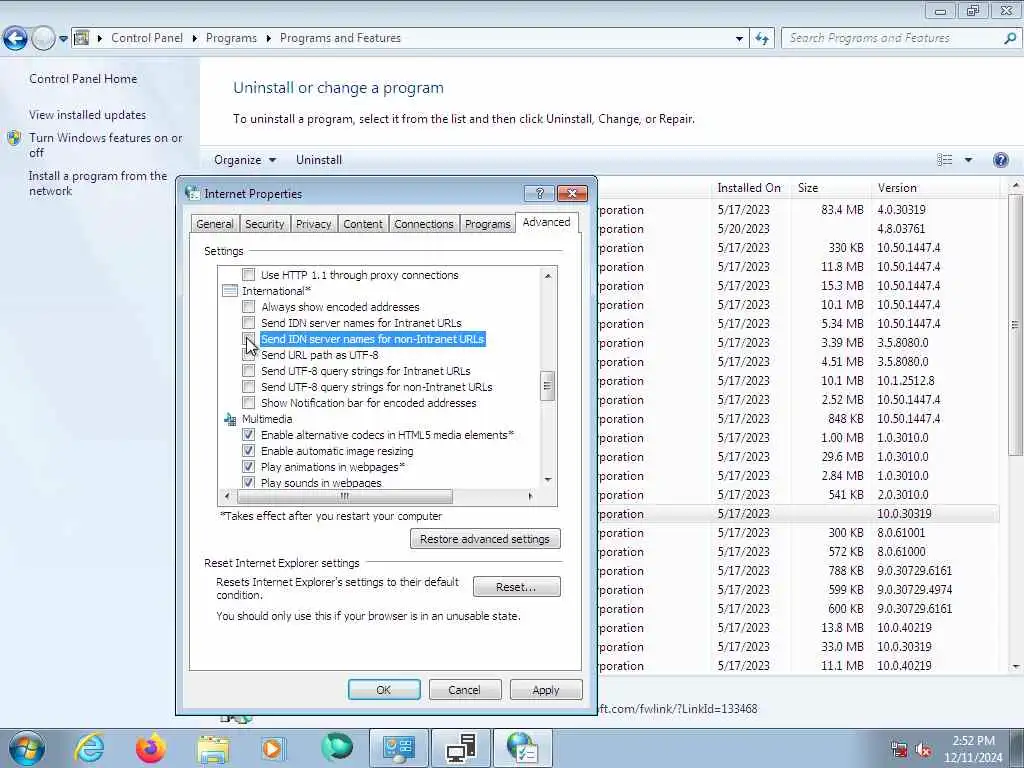Image resolution: width=1024 pixels, height=768 pixels.
Task: Go back with the Back arrow button
Action: pos(15,39)
